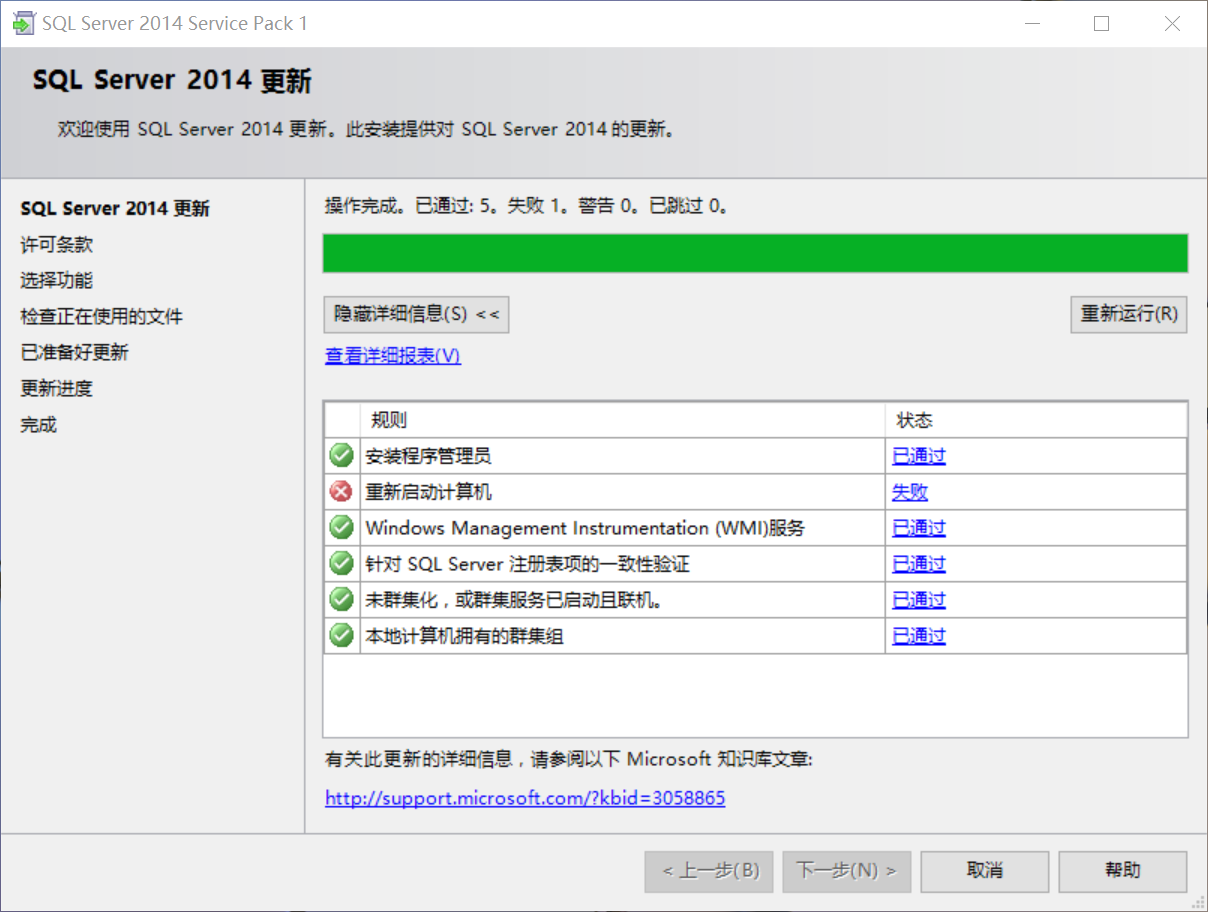Click red failure icon for 重新启动计算机 rule

click(342, 492)
